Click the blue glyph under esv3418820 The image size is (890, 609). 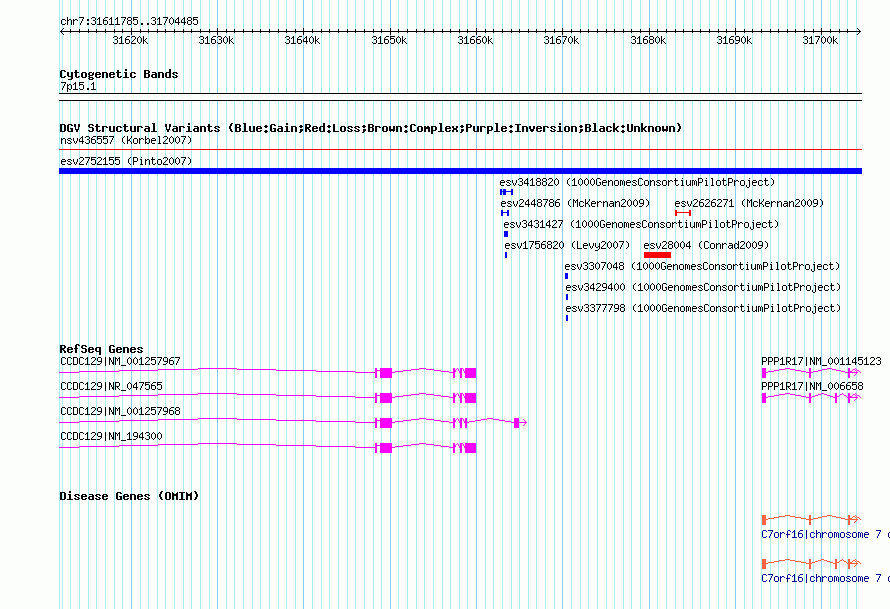506,192
